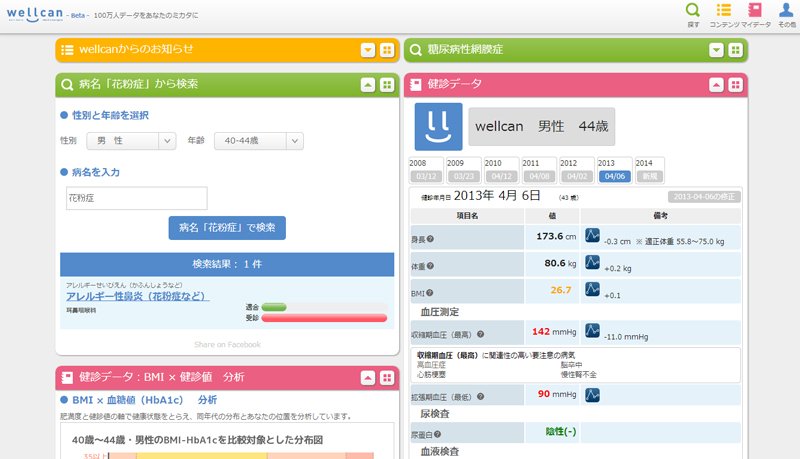Viewport: 800px width, 459px height.
Task: Expand the wellcanからのお知らせ panel
Action: (x=368, y=50)
